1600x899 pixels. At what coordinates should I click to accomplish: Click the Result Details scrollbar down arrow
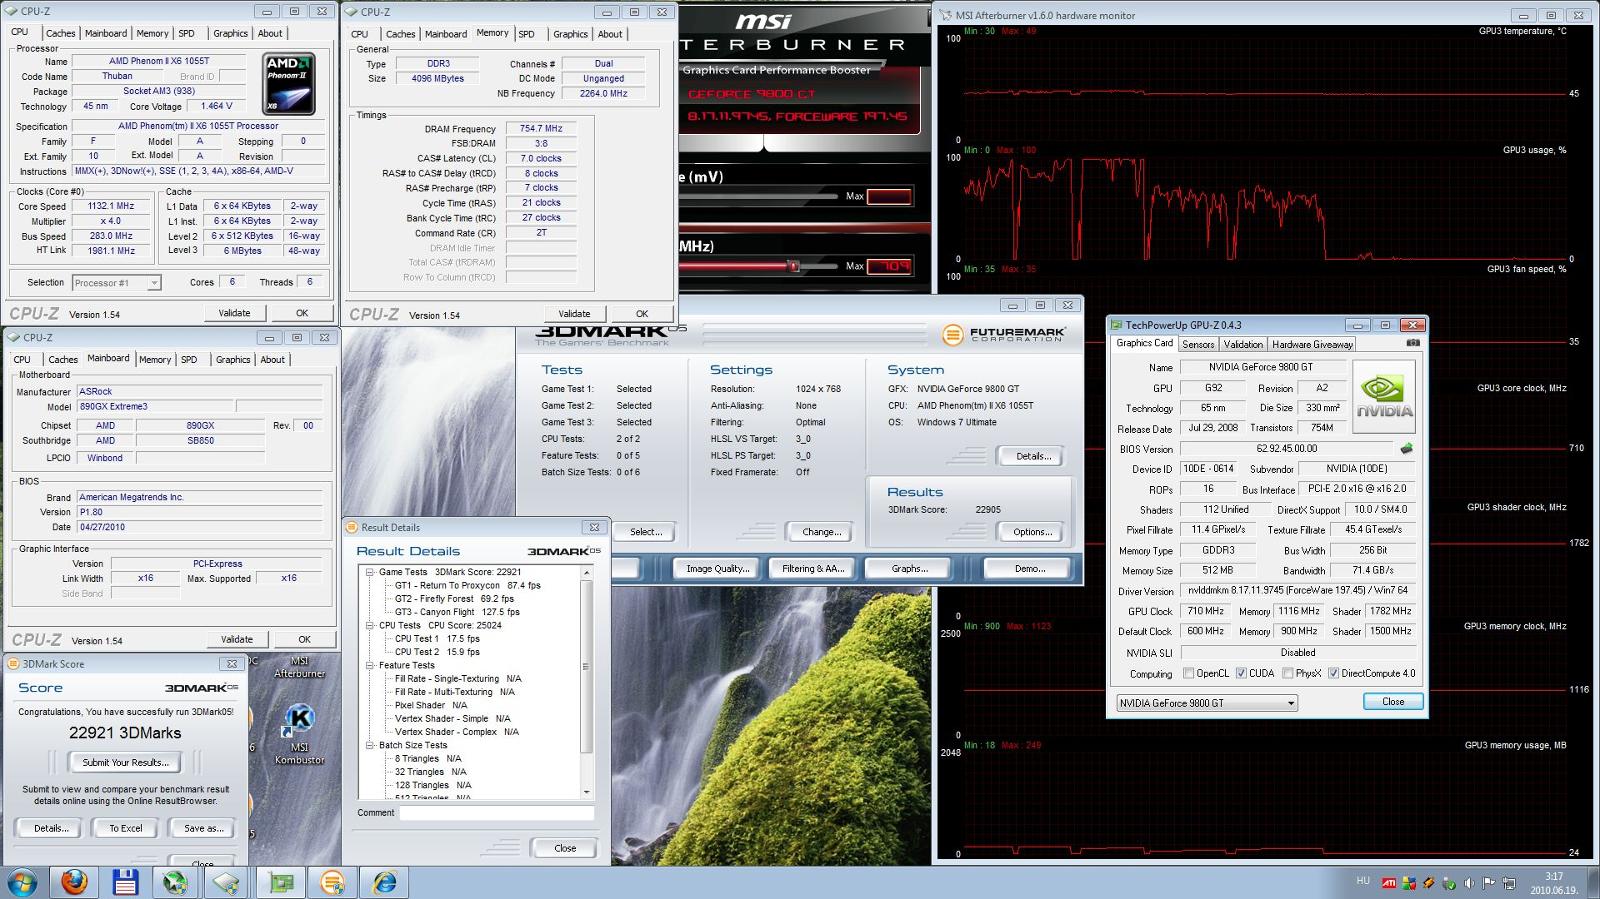587,792
